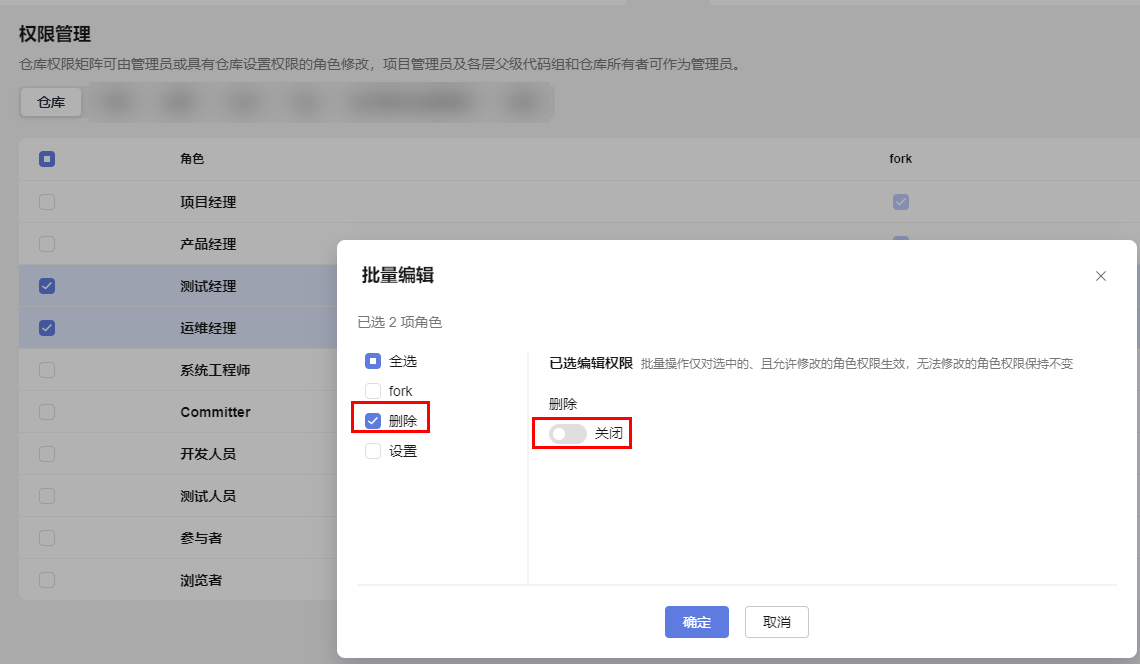Check the 设置 permission checkbox

(x=374, y=450)
